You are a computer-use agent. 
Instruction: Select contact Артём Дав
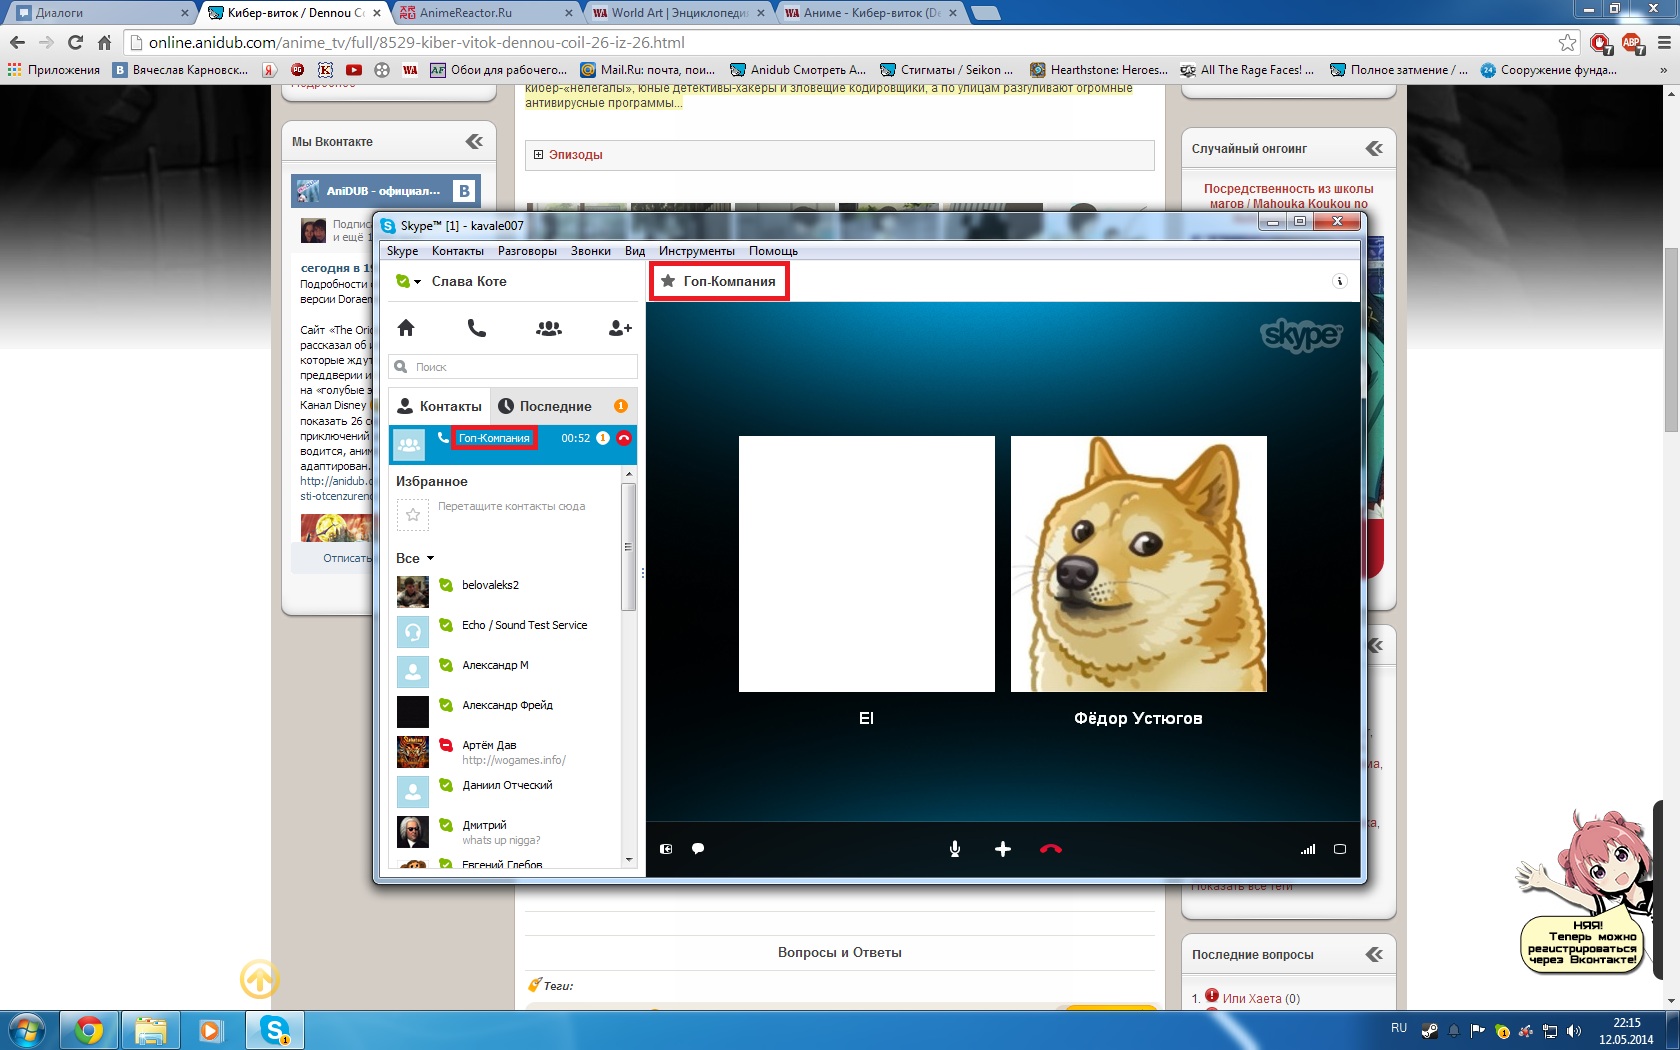[506, 751]
